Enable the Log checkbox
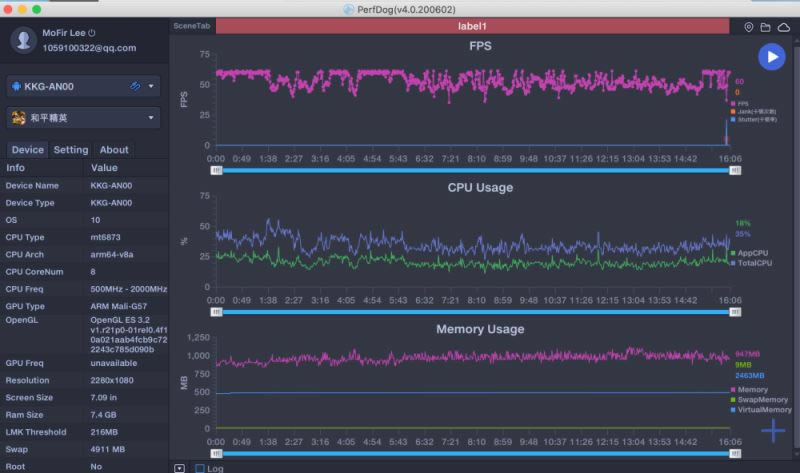Viewport: 800px width, 473px height. tap(200, 468)
